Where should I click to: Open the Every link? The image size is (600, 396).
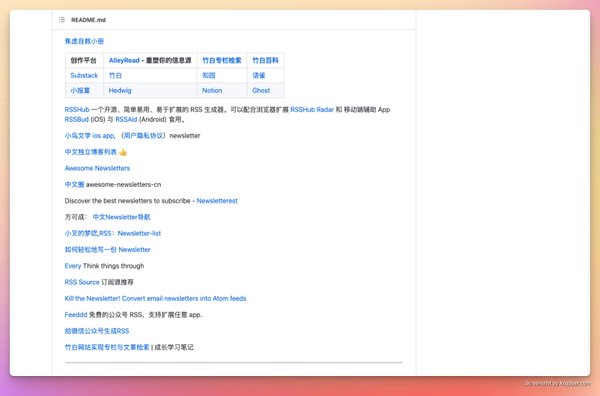point(73,266)
